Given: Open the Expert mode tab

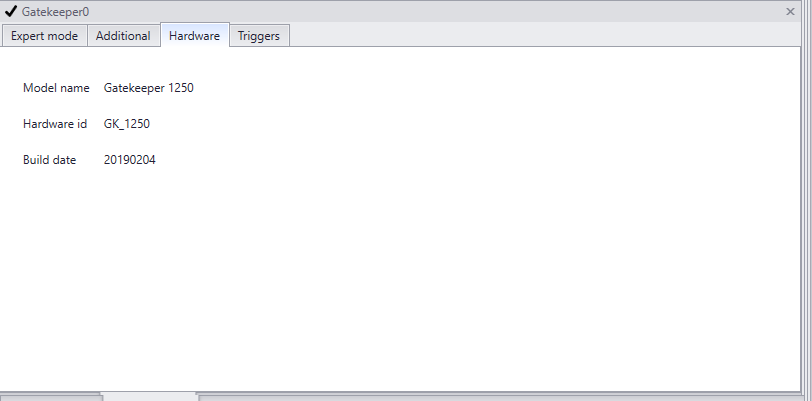Looking at the screenshot, I should (44, 36).
